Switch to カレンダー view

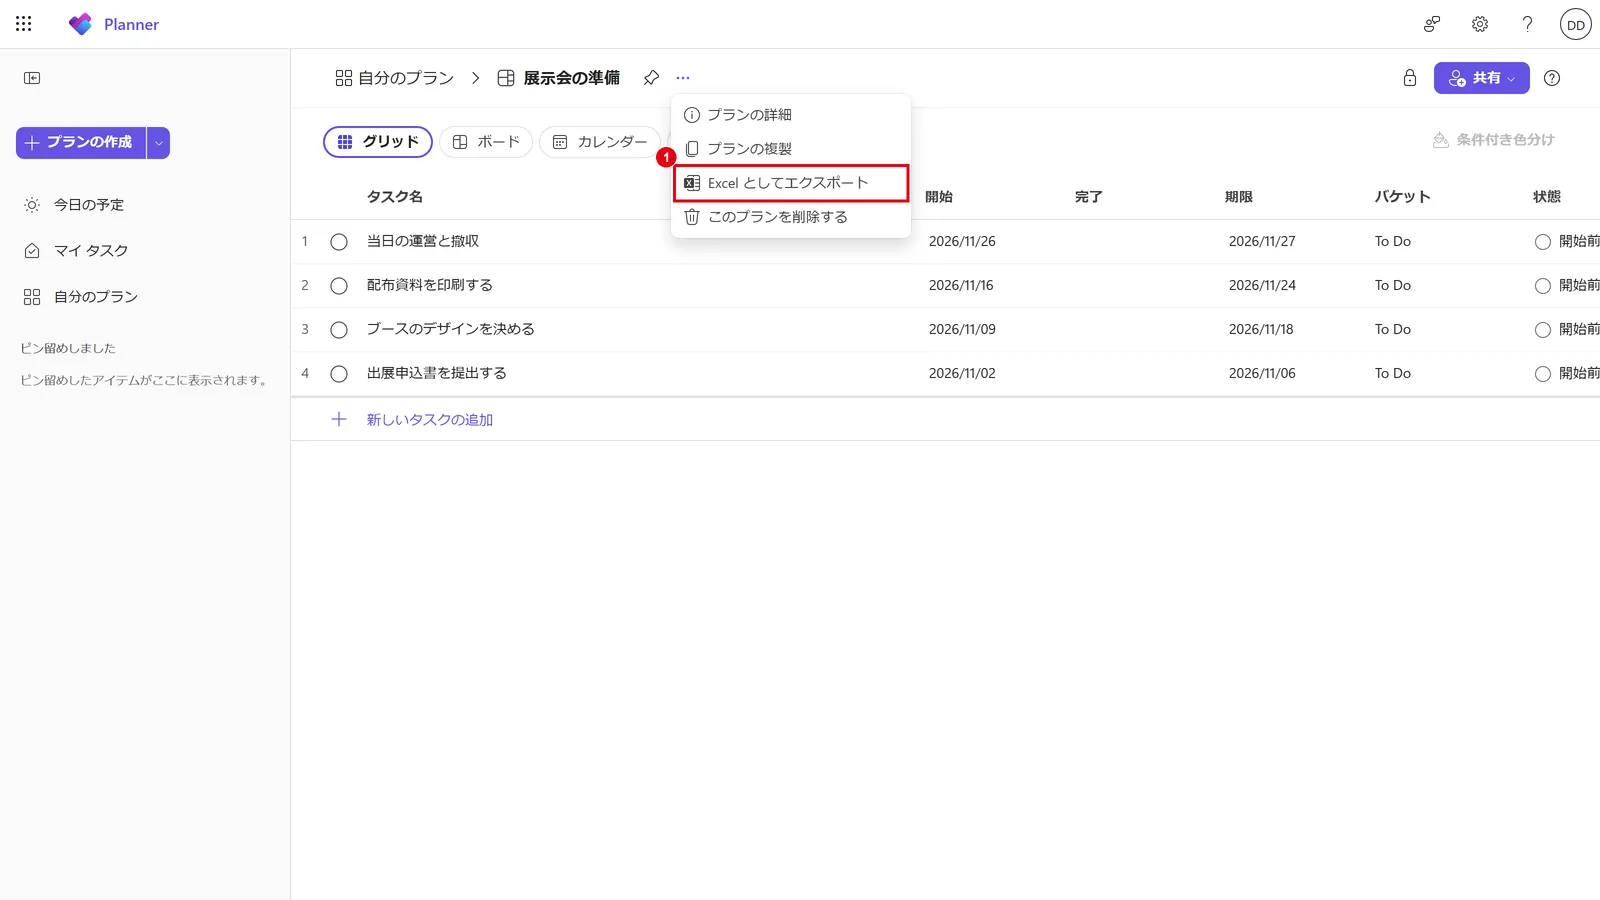click(600, 142)
